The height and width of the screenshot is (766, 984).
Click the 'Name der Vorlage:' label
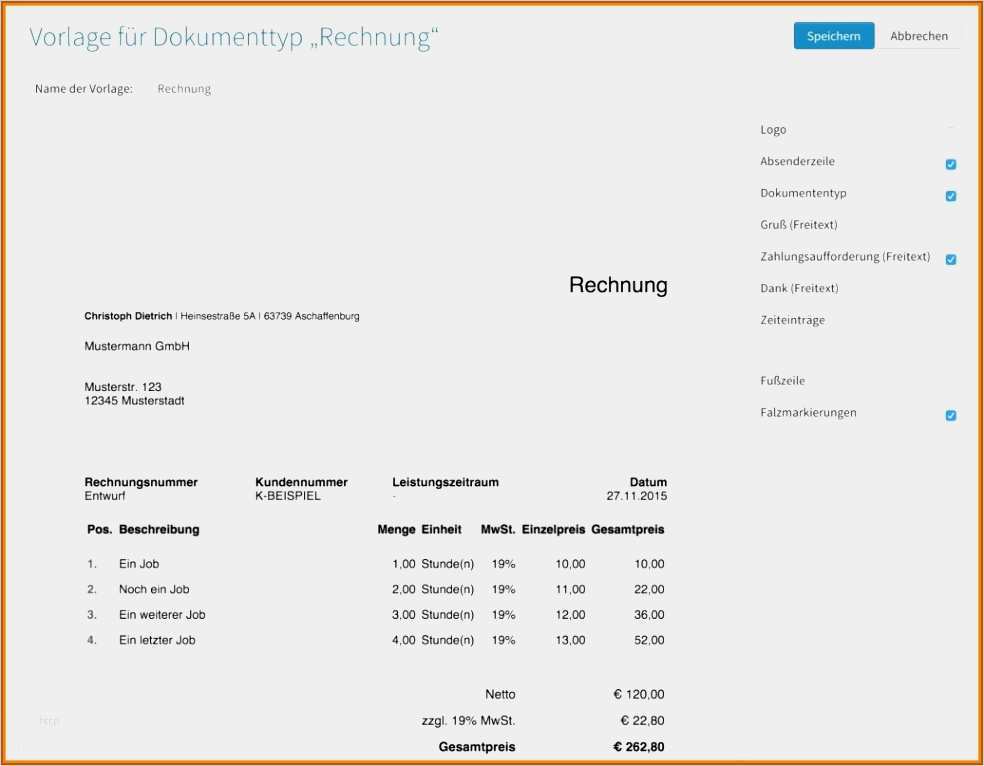coord(84,89)
